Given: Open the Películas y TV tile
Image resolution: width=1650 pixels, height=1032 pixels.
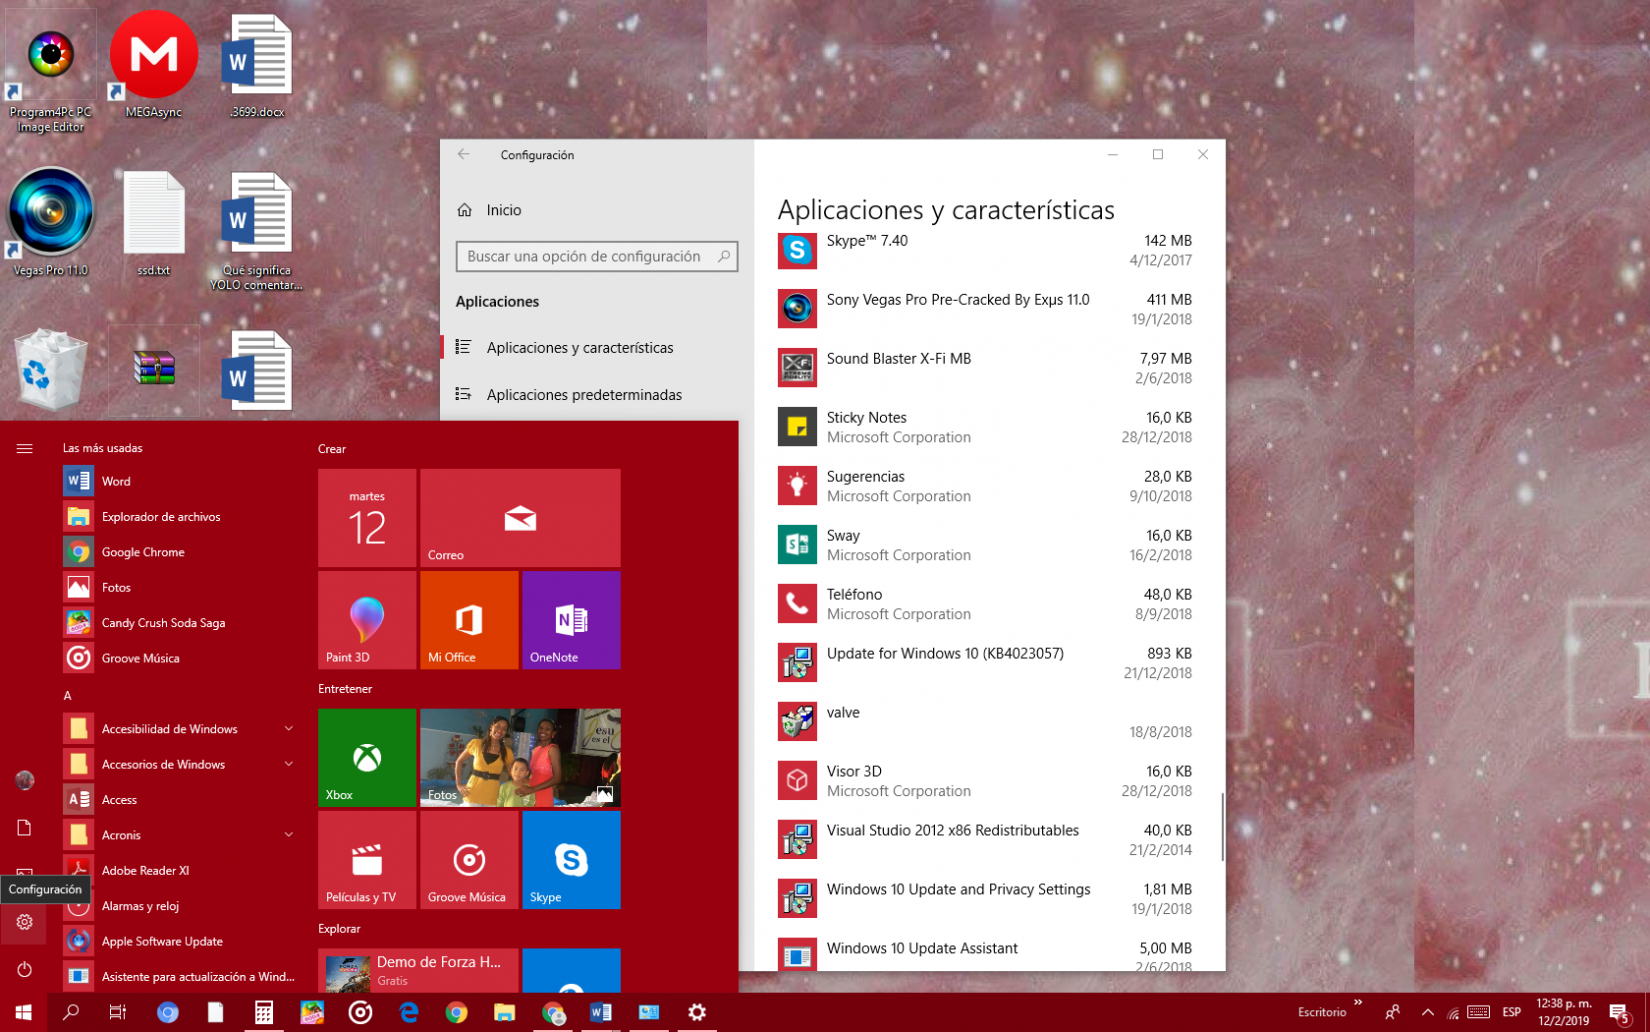Looking at the screenshot, I should coord(367,860).
